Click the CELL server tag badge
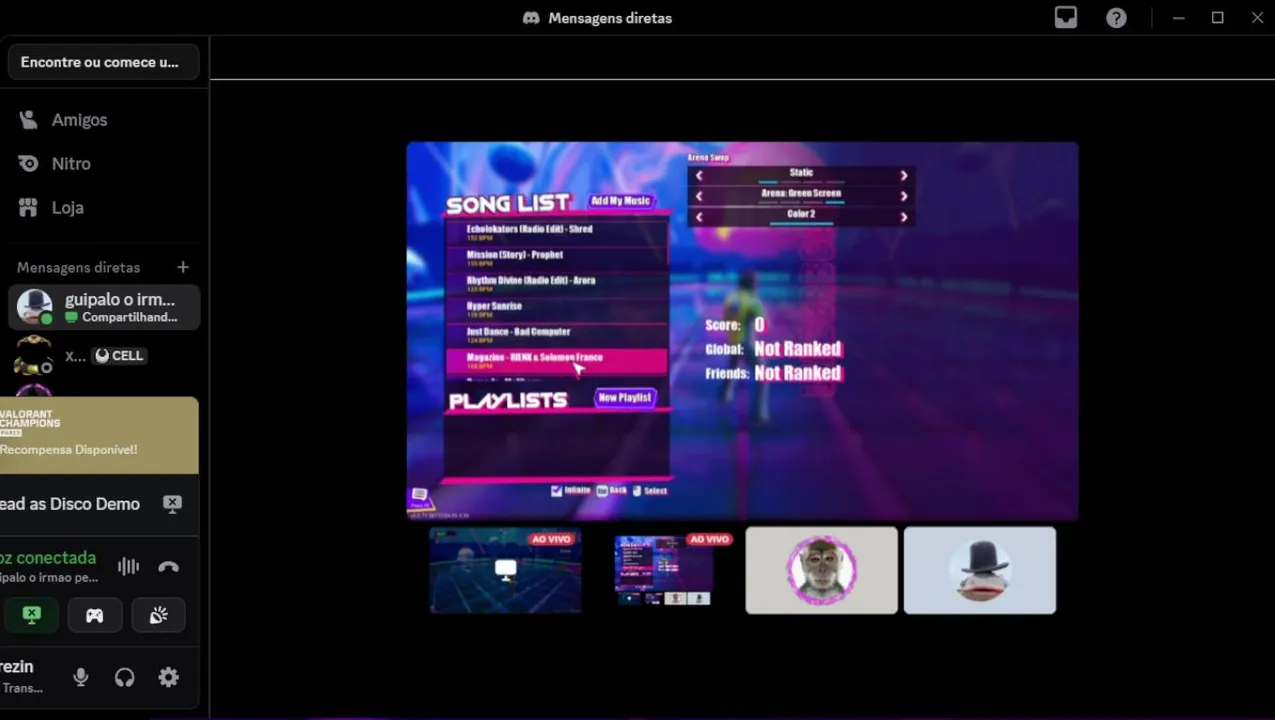 (119, 356)
